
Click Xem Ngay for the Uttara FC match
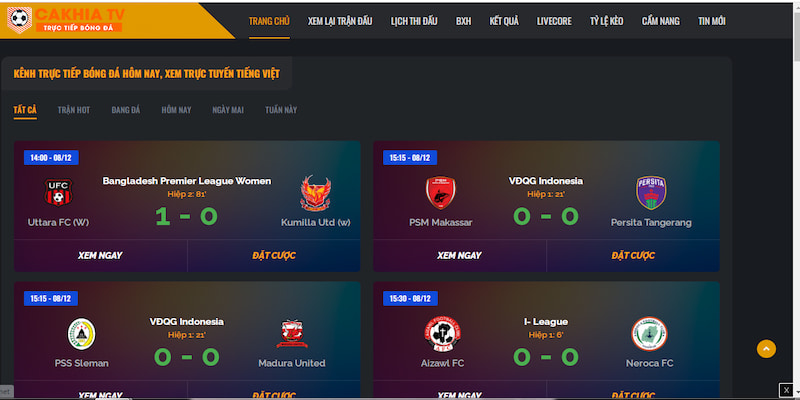pyautogui.click(x=100, y=256)
